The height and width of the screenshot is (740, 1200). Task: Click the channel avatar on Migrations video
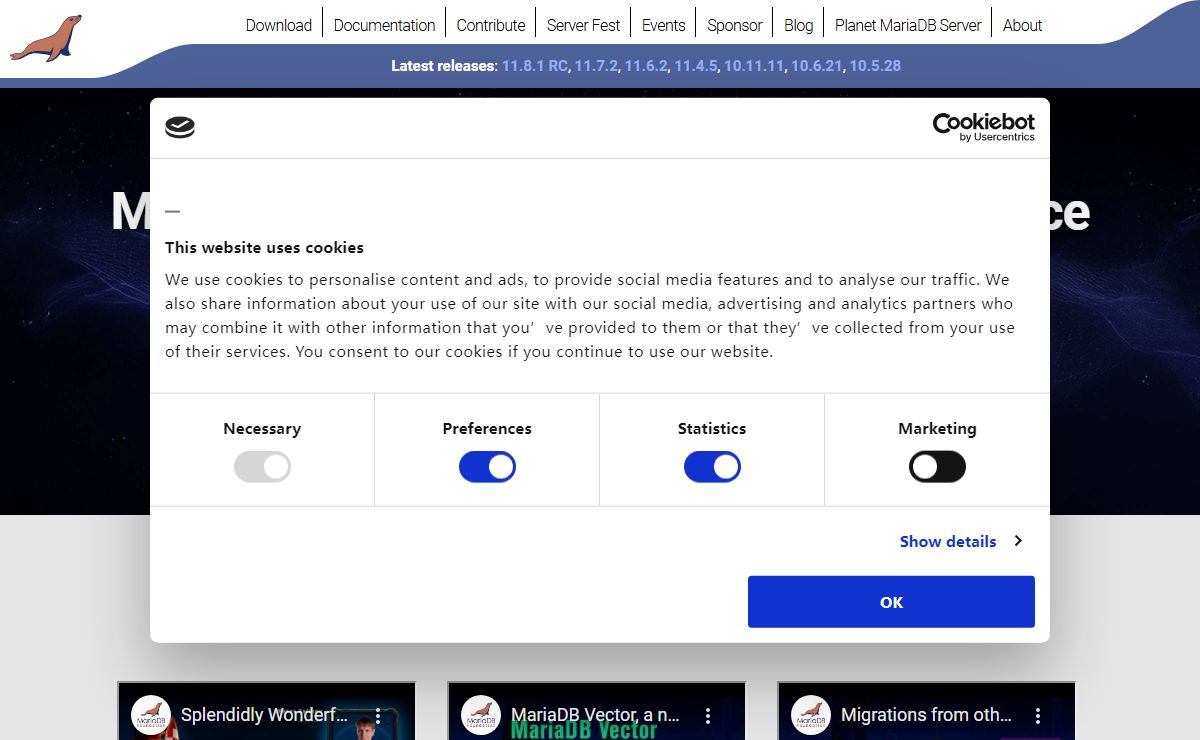click(x=811, y=715)
